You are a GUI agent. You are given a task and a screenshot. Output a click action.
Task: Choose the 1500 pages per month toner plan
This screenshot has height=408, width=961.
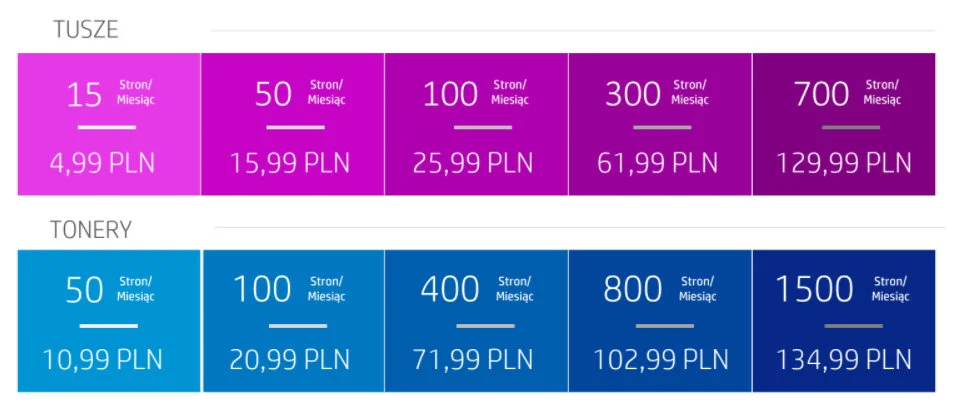coord(845,320)
